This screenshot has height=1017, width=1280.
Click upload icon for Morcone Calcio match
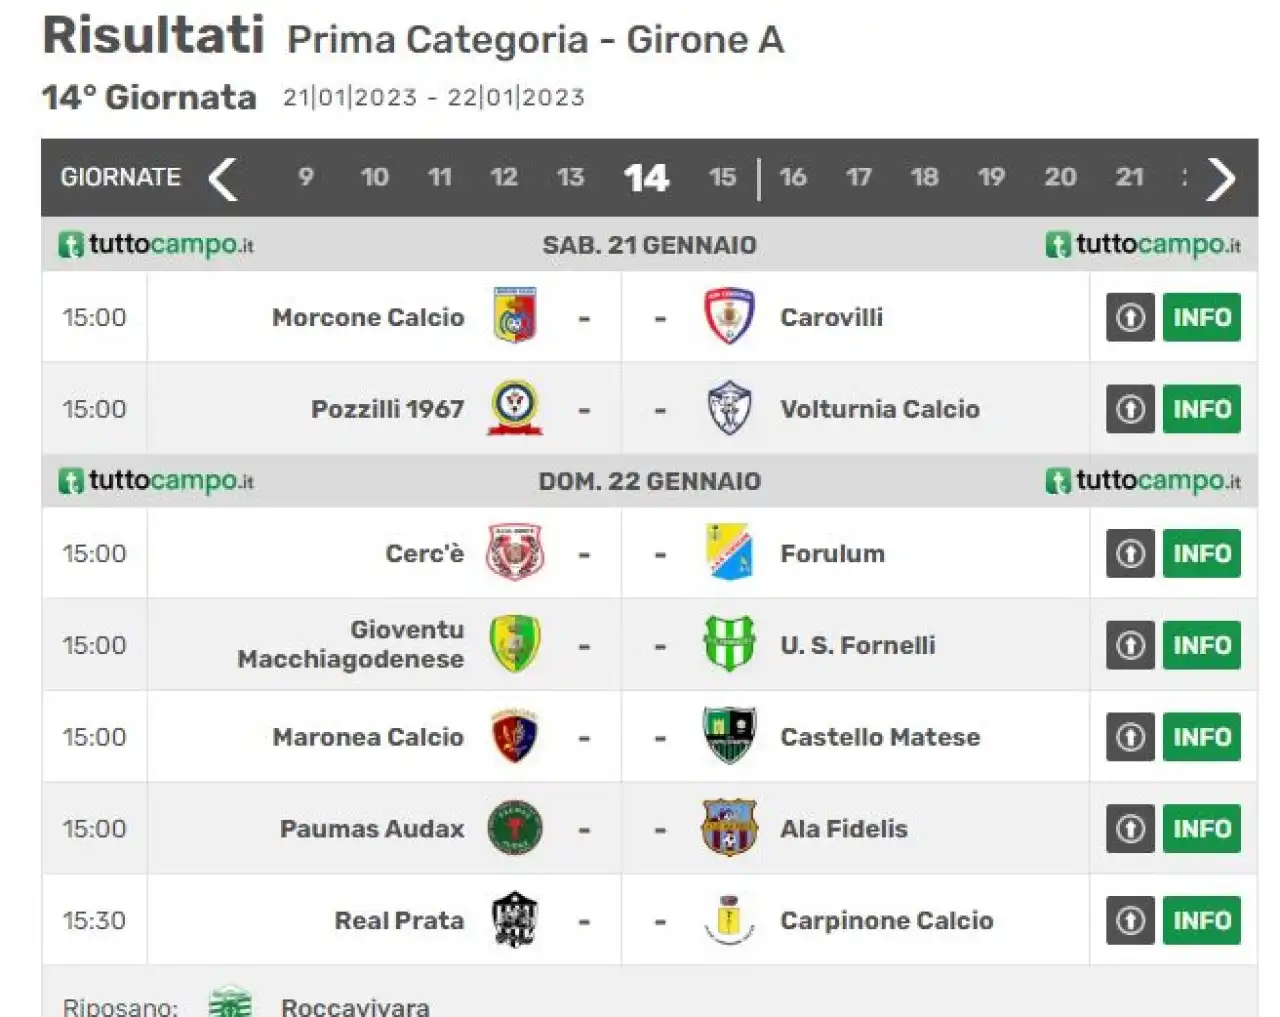point(1130,317)
